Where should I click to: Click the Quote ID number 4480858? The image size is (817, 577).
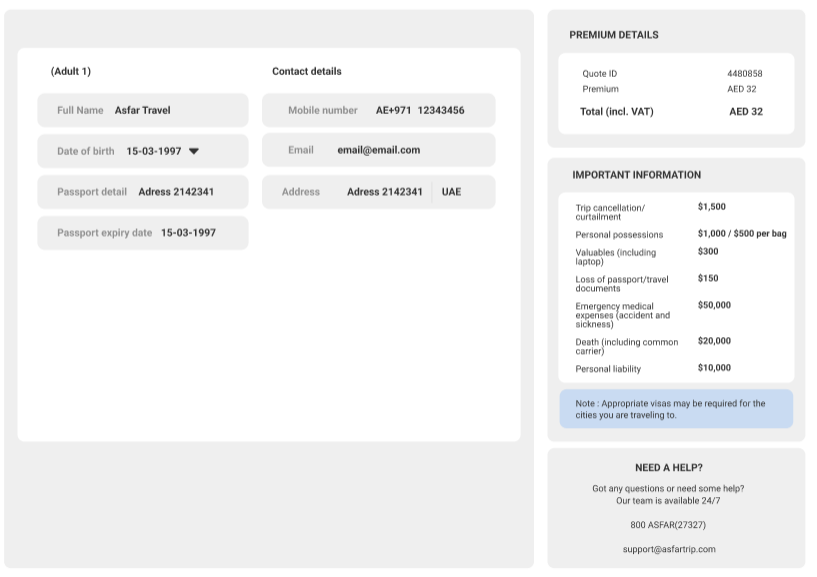744,74
